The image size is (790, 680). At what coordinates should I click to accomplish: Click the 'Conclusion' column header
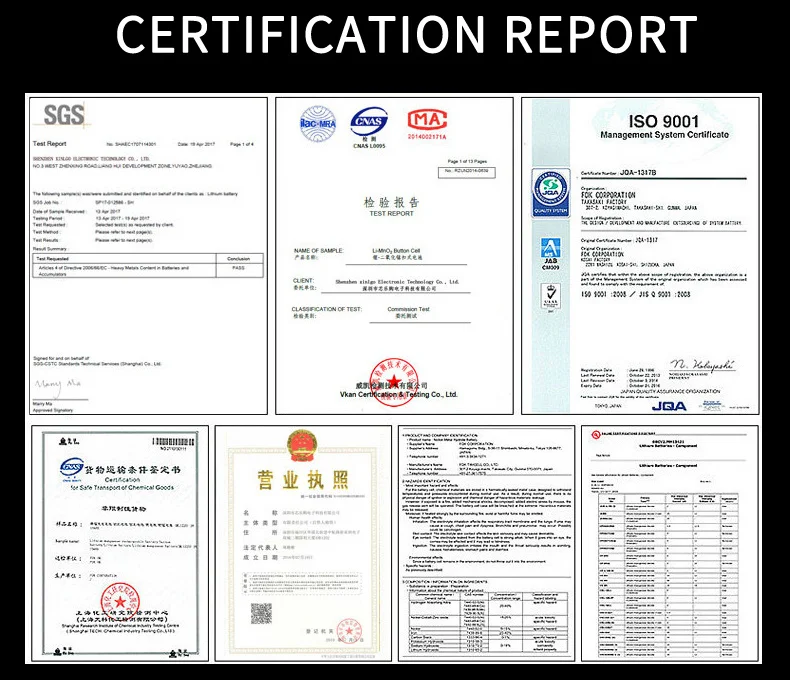pyautogui.click(x=238, y=259)
